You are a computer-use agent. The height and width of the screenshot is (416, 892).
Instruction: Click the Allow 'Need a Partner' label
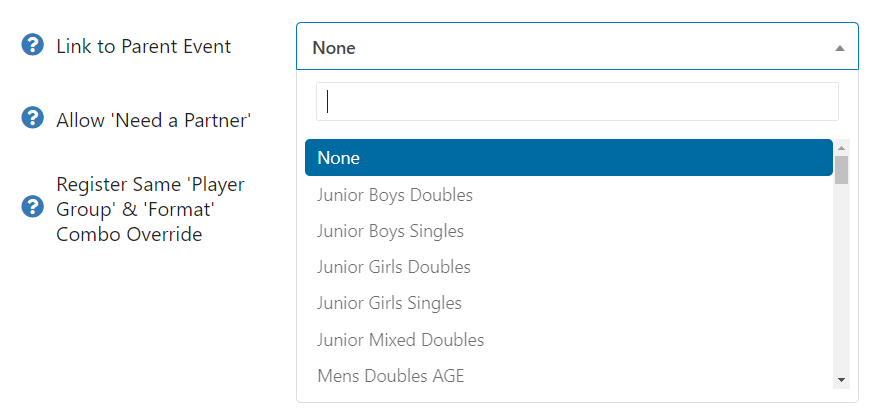pyautogui.click(x=153, y=120)
